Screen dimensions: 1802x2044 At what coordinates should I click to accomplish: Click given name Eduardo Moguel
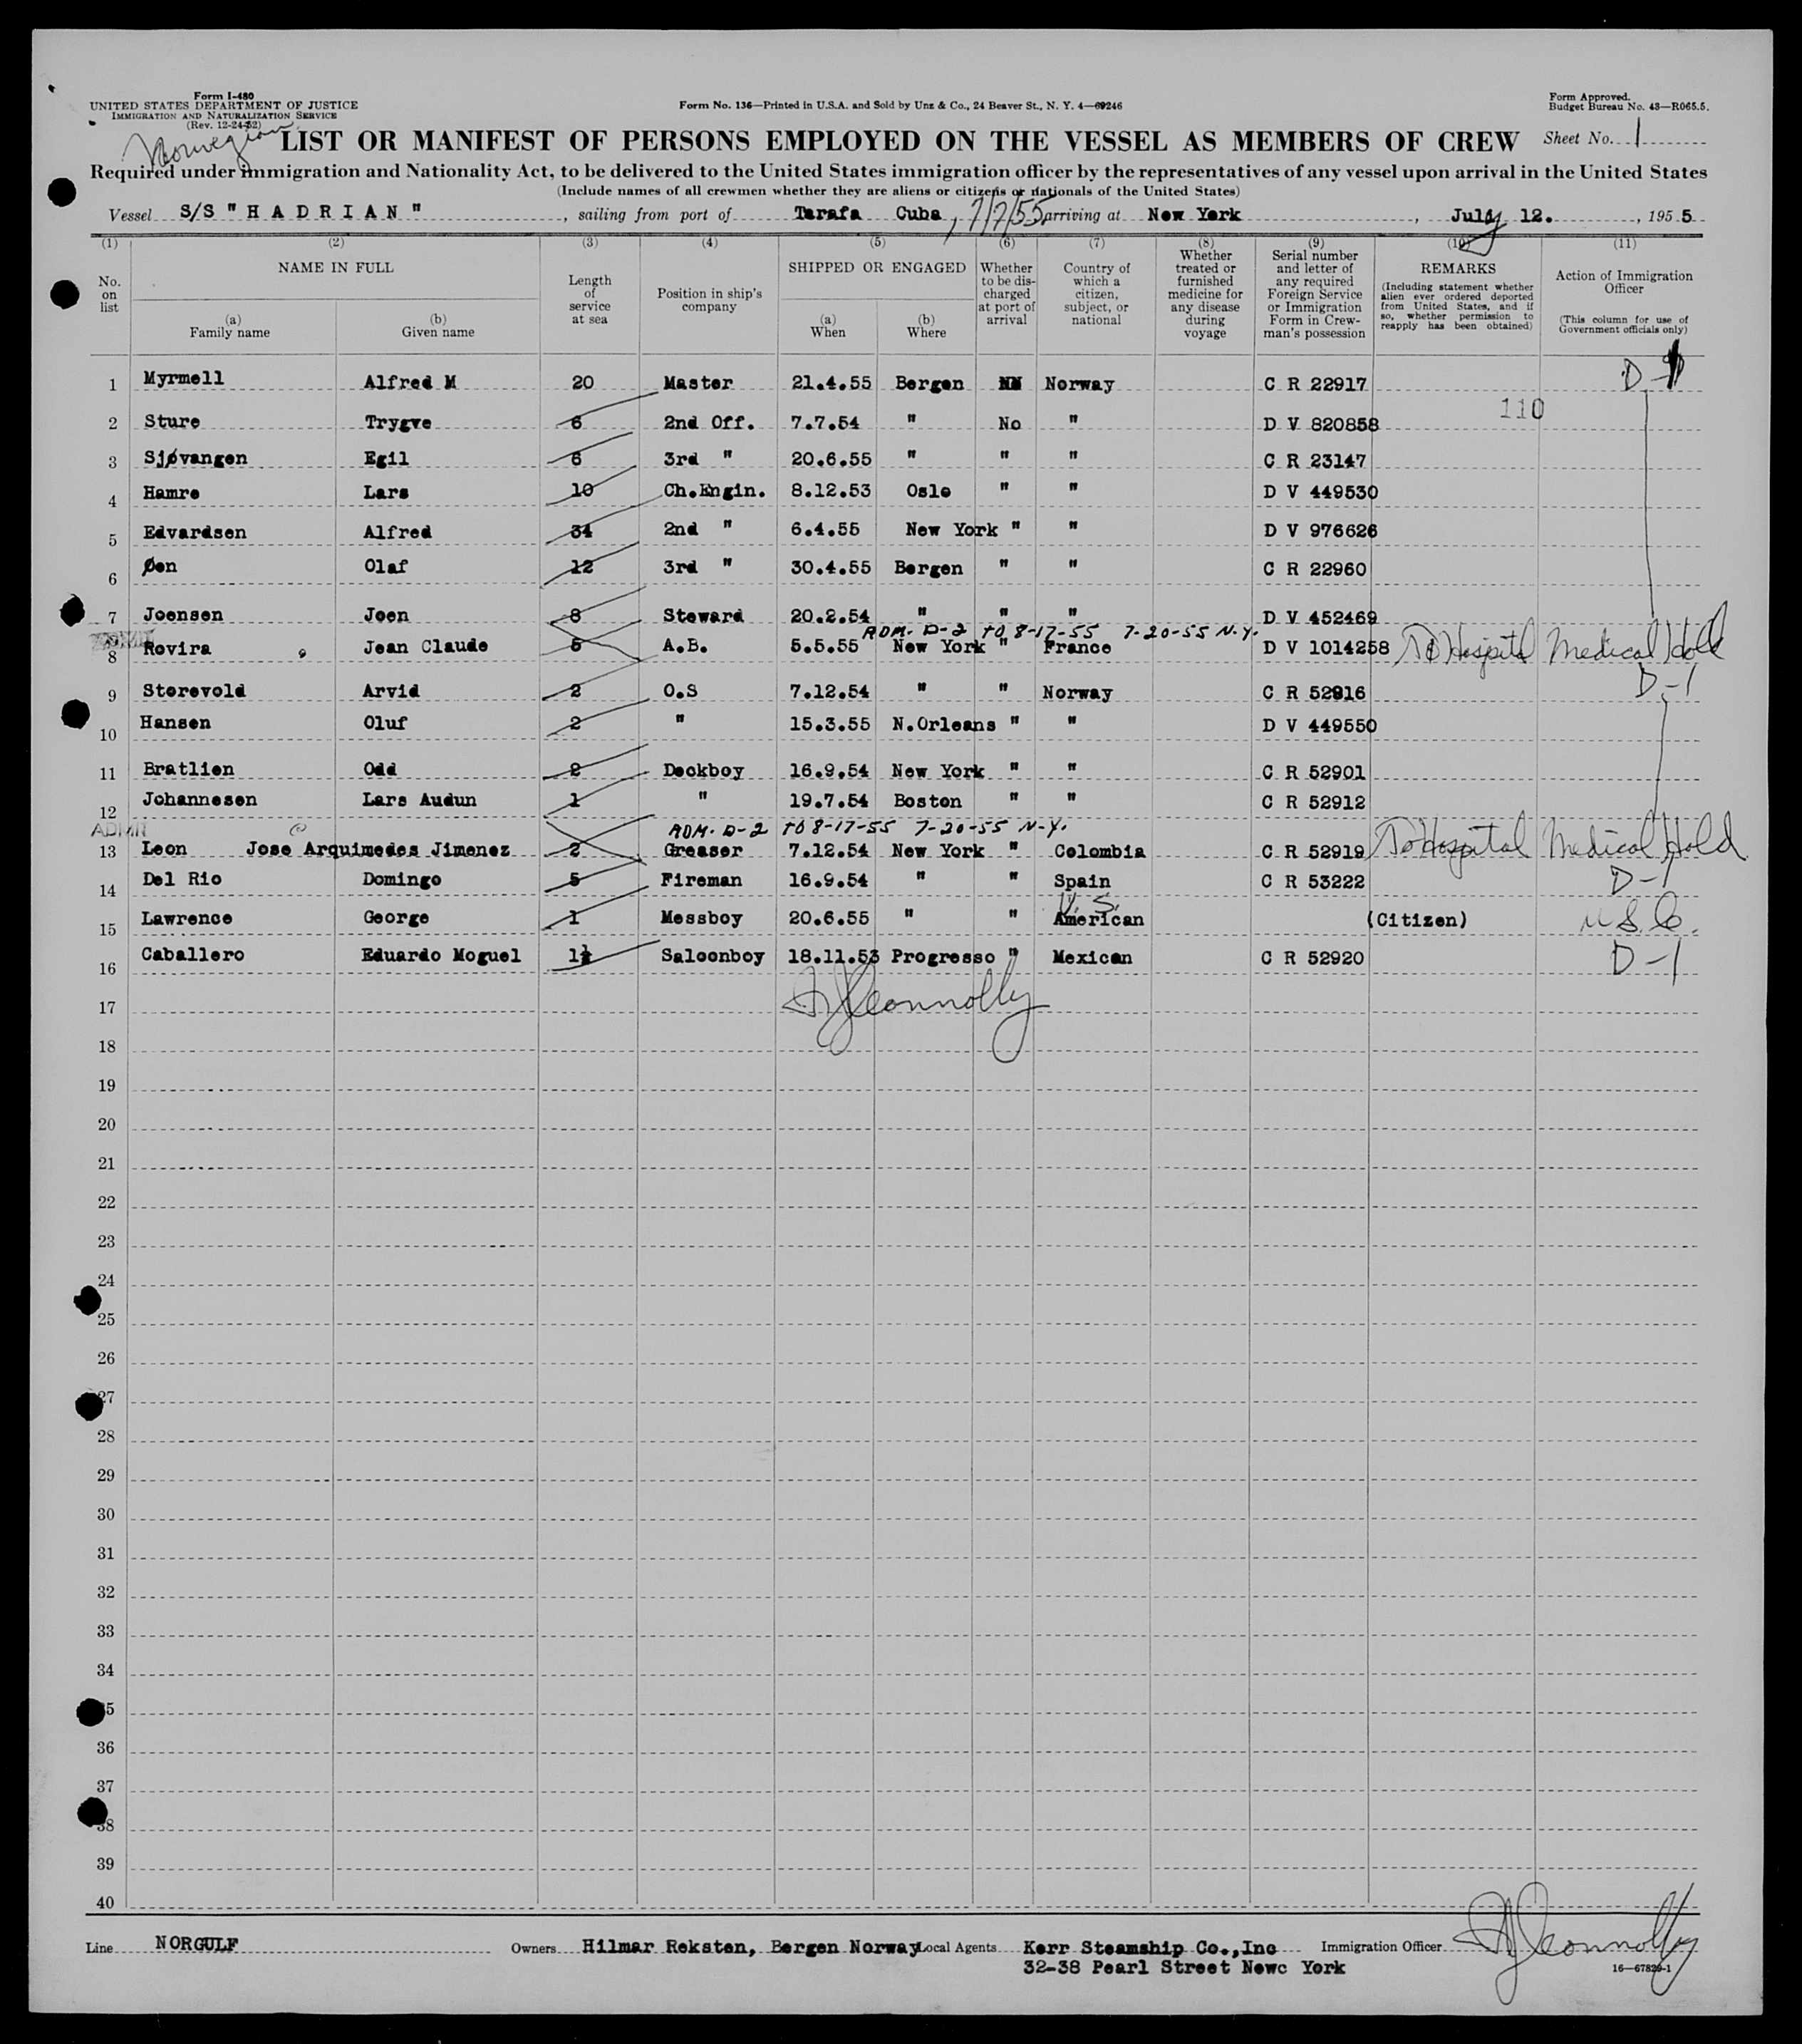(x=441, y=956)
